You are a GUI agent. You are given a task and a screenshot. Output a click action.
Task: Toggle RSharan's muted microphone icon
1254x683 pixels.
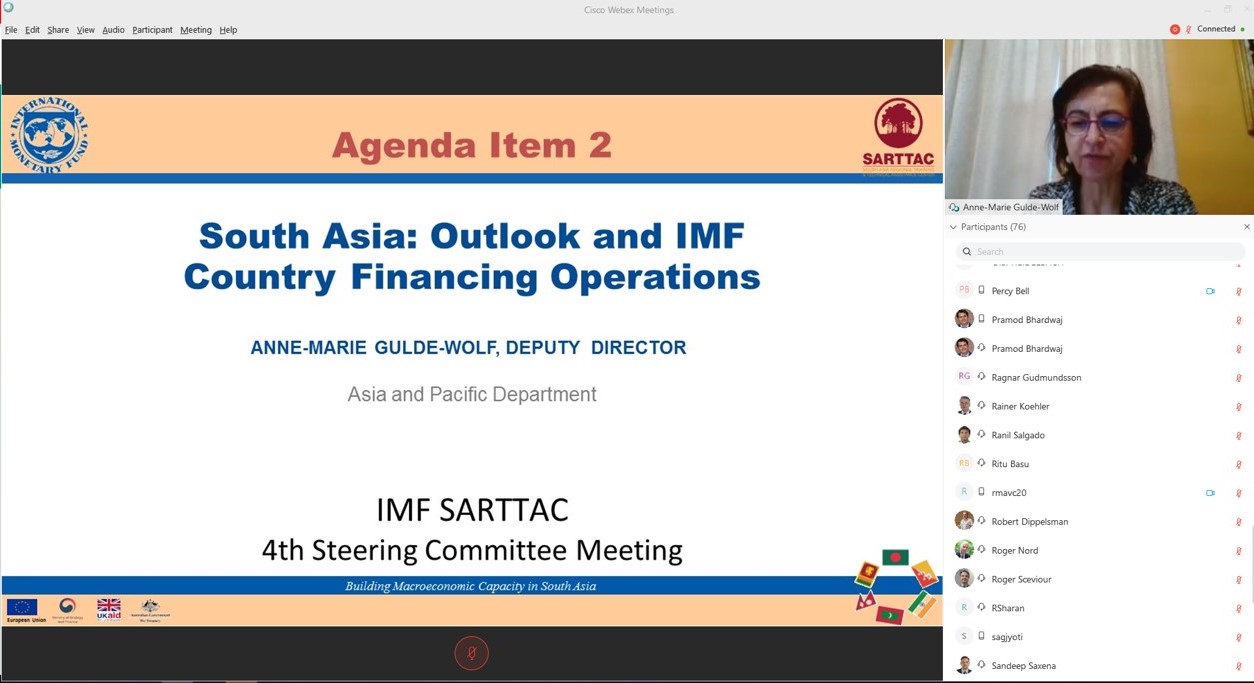click(1239, 609)
